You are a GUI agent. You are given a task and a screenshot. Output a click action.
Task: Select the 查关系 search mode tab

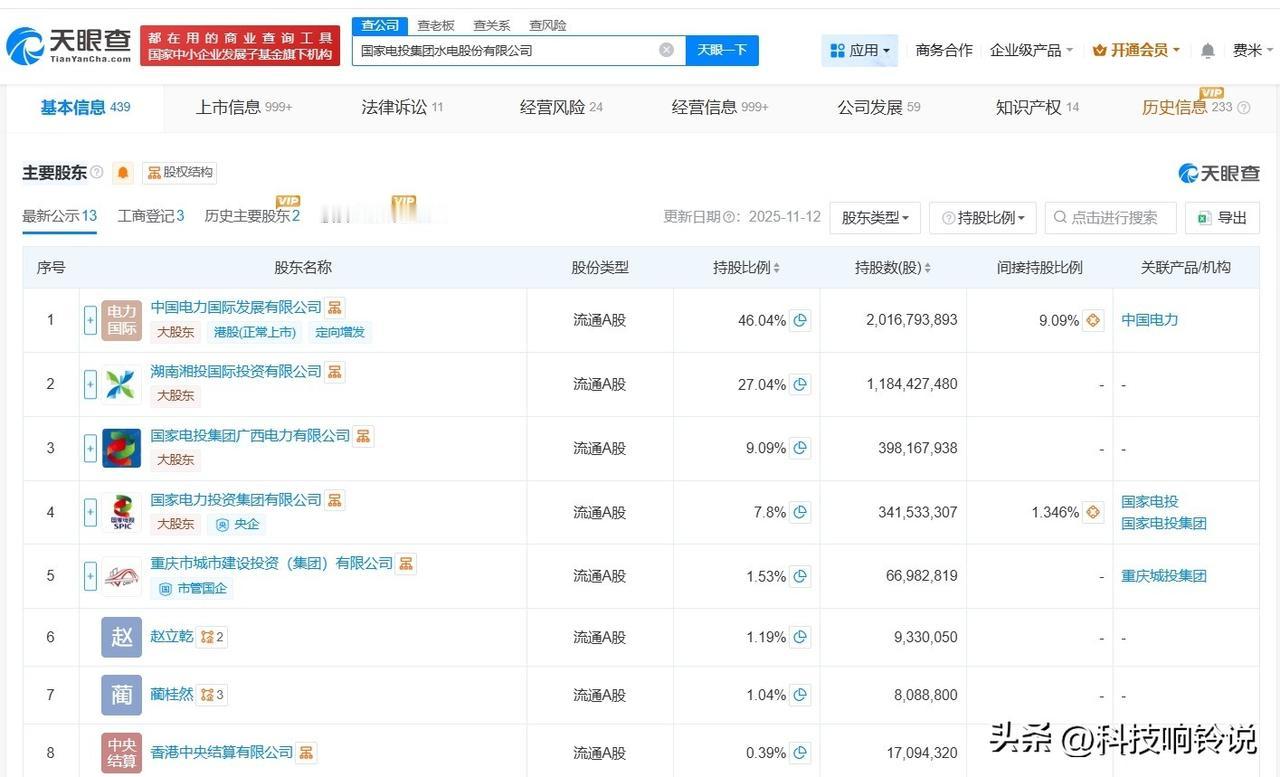[492, 25]
